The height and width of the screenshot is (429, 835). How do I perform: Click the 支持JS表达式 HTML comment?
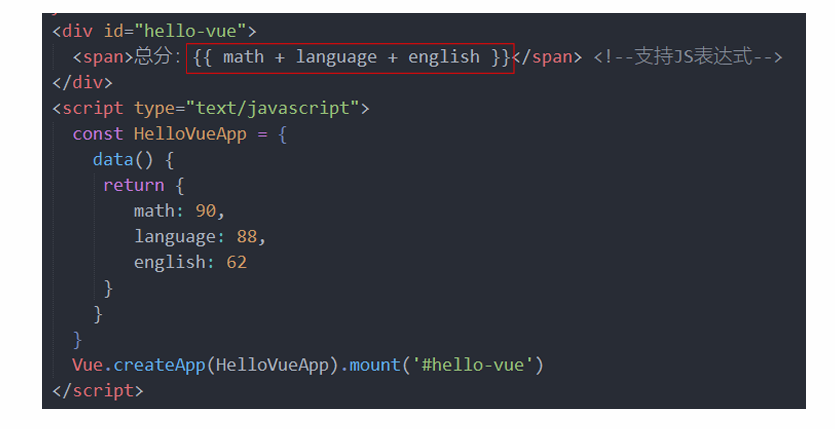point(687,57)
